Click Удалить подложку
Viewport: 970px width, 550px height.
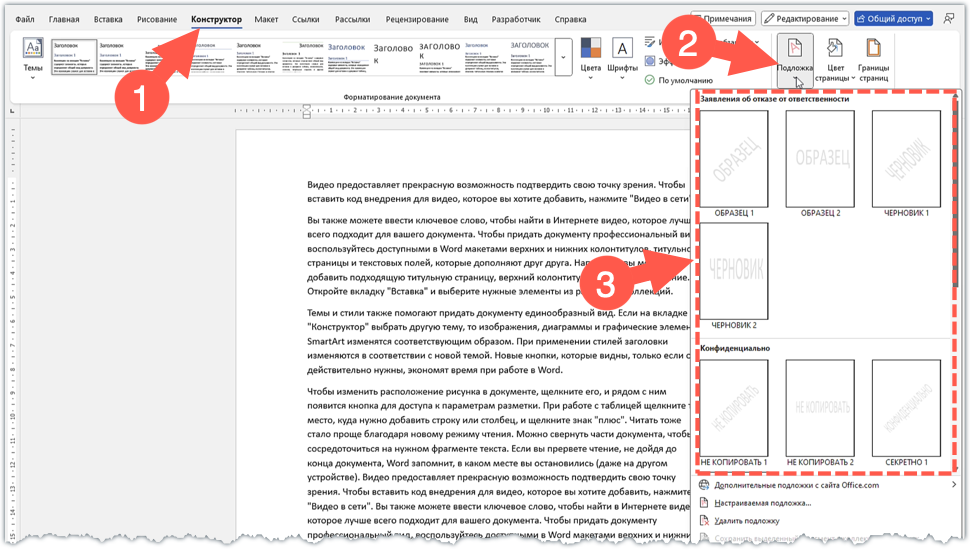coord(826,521)
